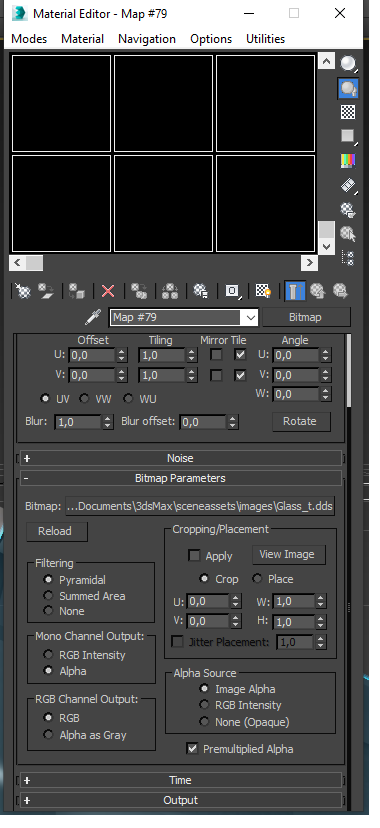Open Material/Map Navigator icon
The image size is (380, 828).
click(x=348, y=257)
